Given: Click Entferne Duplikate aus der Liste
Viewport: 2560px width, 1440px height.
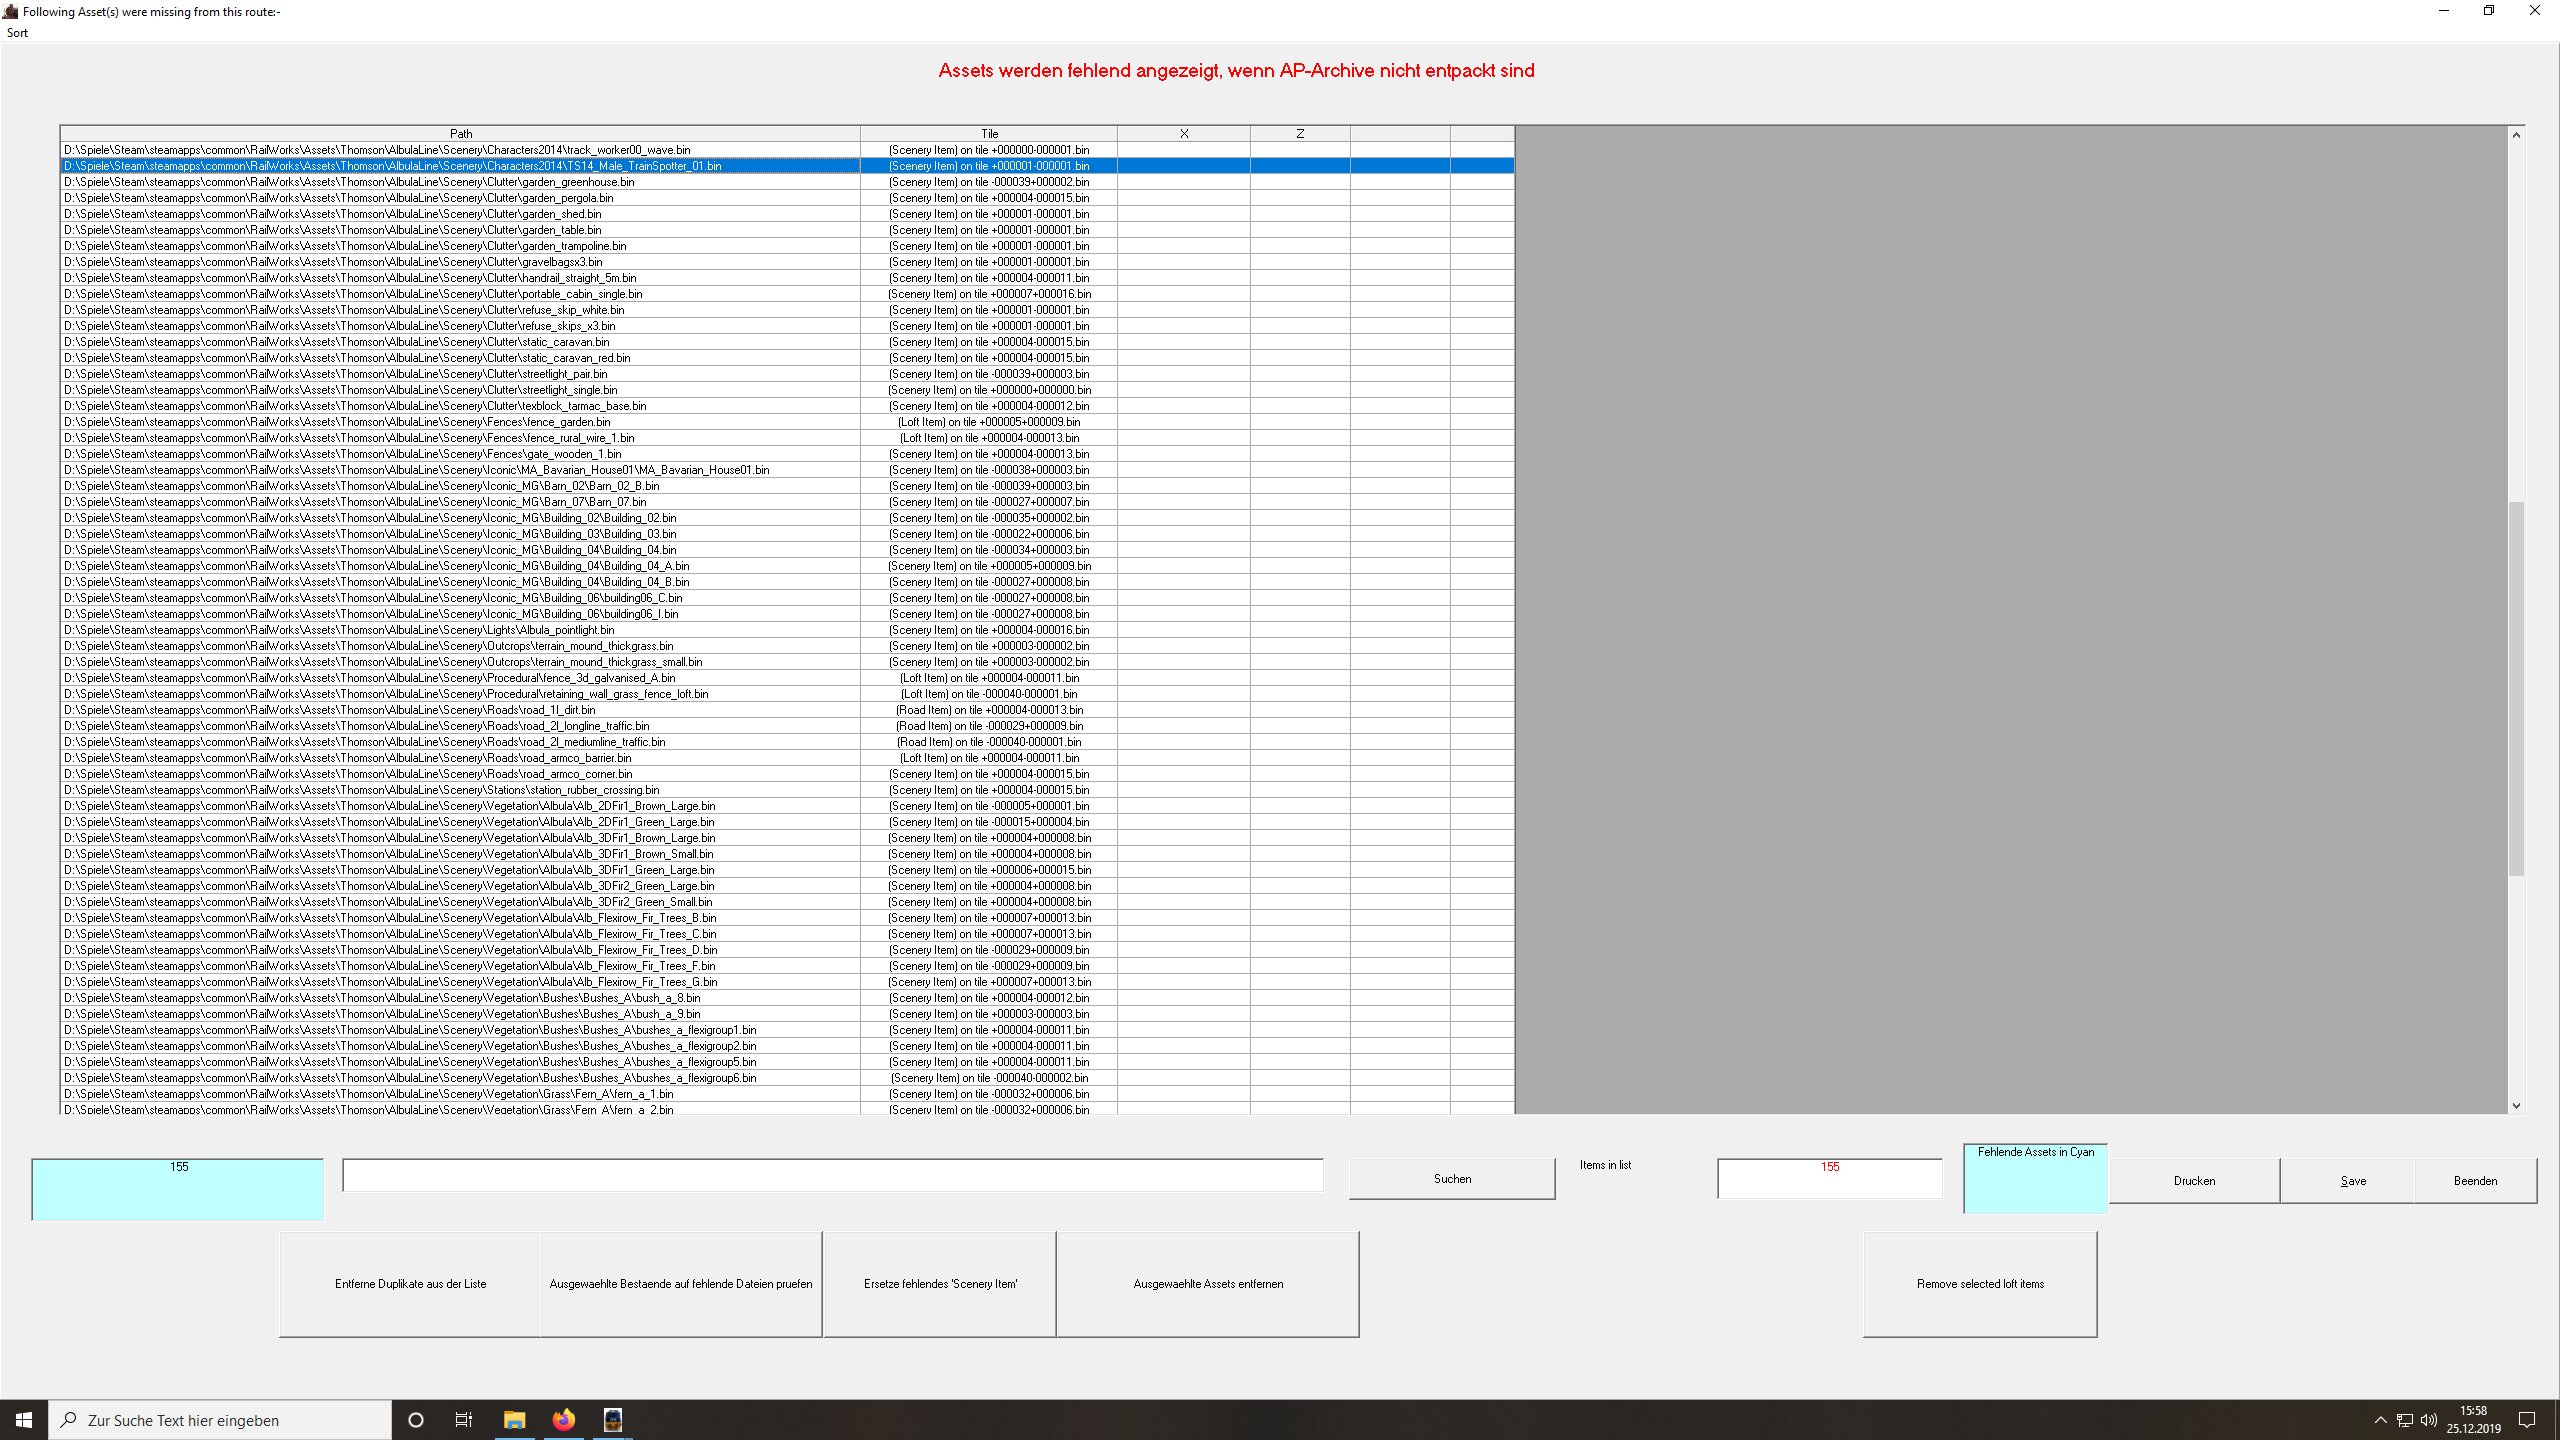Looking at the screenshot, I should (410, 1284).
